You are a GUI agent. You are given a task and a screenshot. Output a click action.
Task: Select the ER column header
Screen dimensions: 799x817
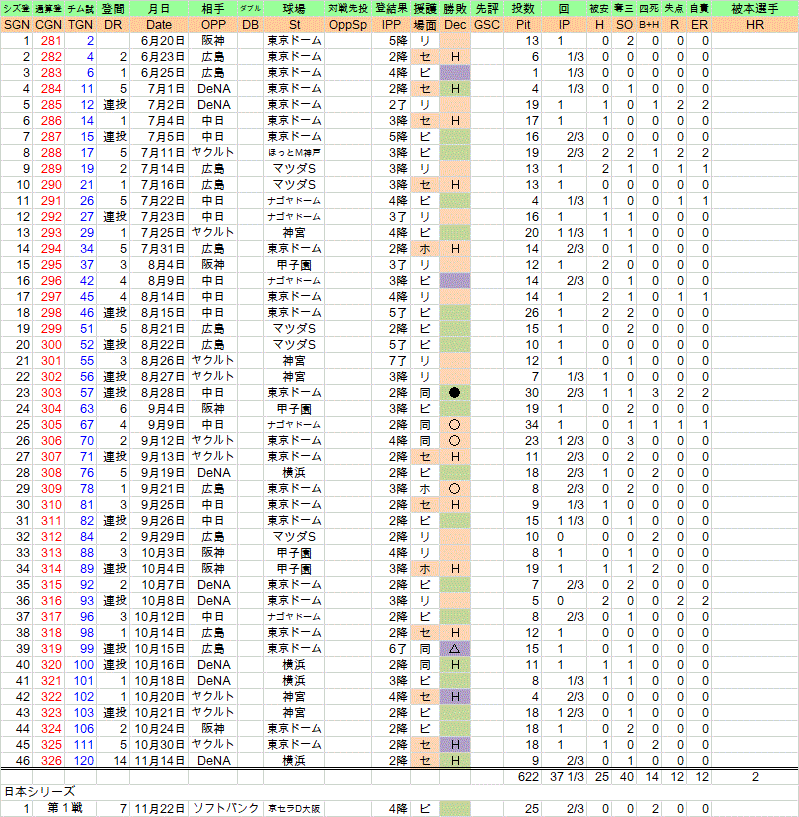699,25
